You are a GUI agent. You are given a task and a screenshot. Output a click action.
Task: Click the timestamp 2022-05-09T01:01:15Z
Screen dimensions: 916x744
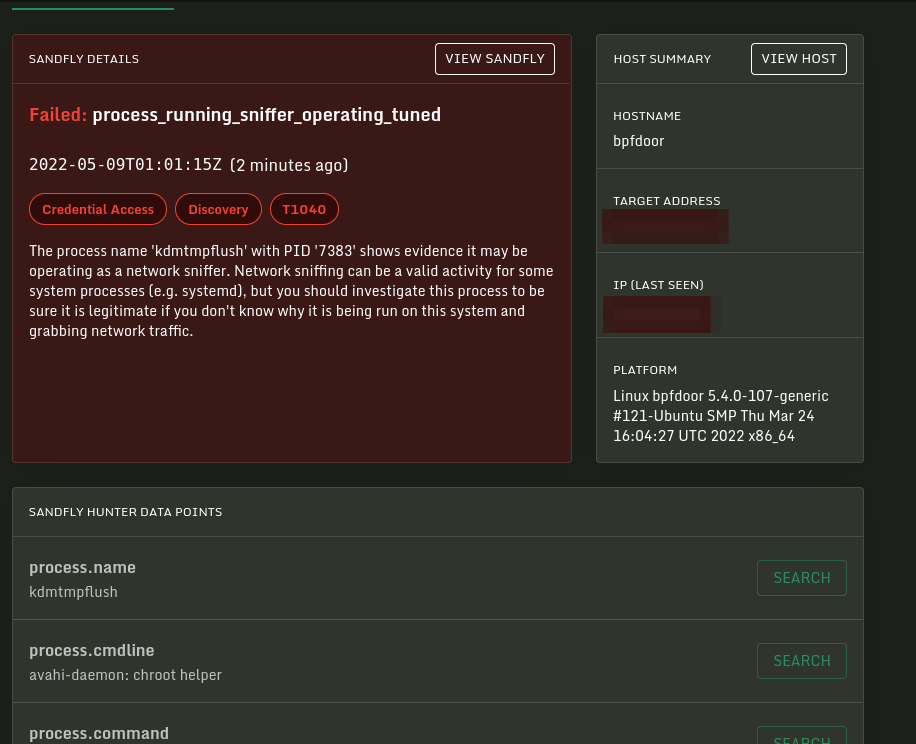click(x=126, y=165)
